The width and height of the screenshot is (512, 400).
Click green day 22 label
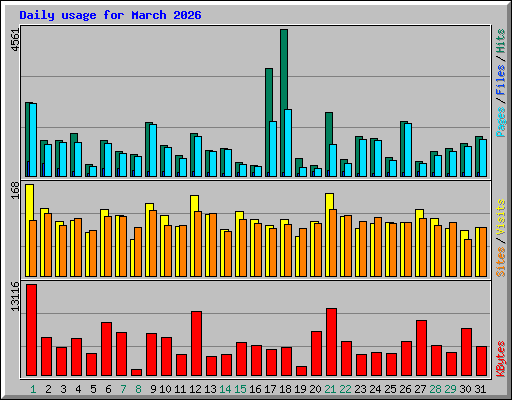point(345,389)
